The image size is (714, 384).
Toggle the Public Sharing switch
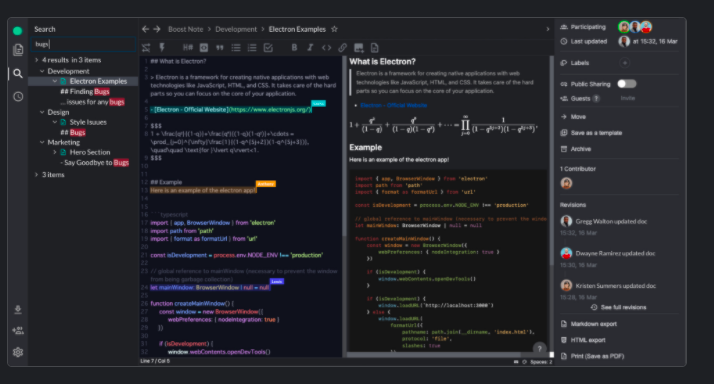point(627,84)
